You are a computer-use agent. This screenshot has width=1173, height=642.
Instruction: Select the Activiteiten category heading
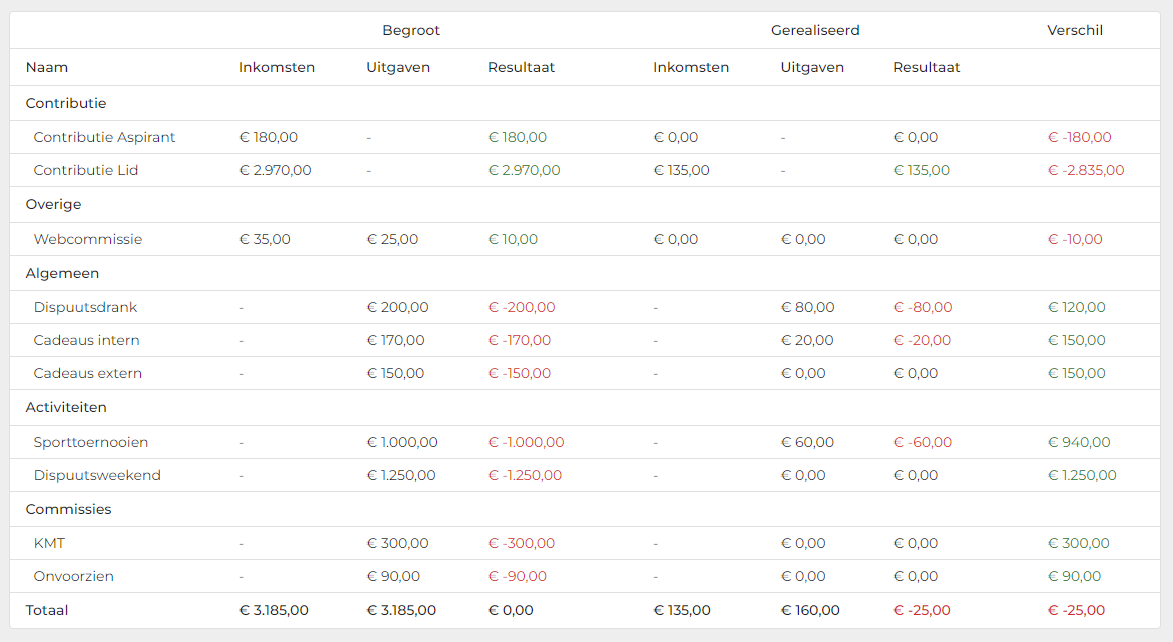[66, 407]
